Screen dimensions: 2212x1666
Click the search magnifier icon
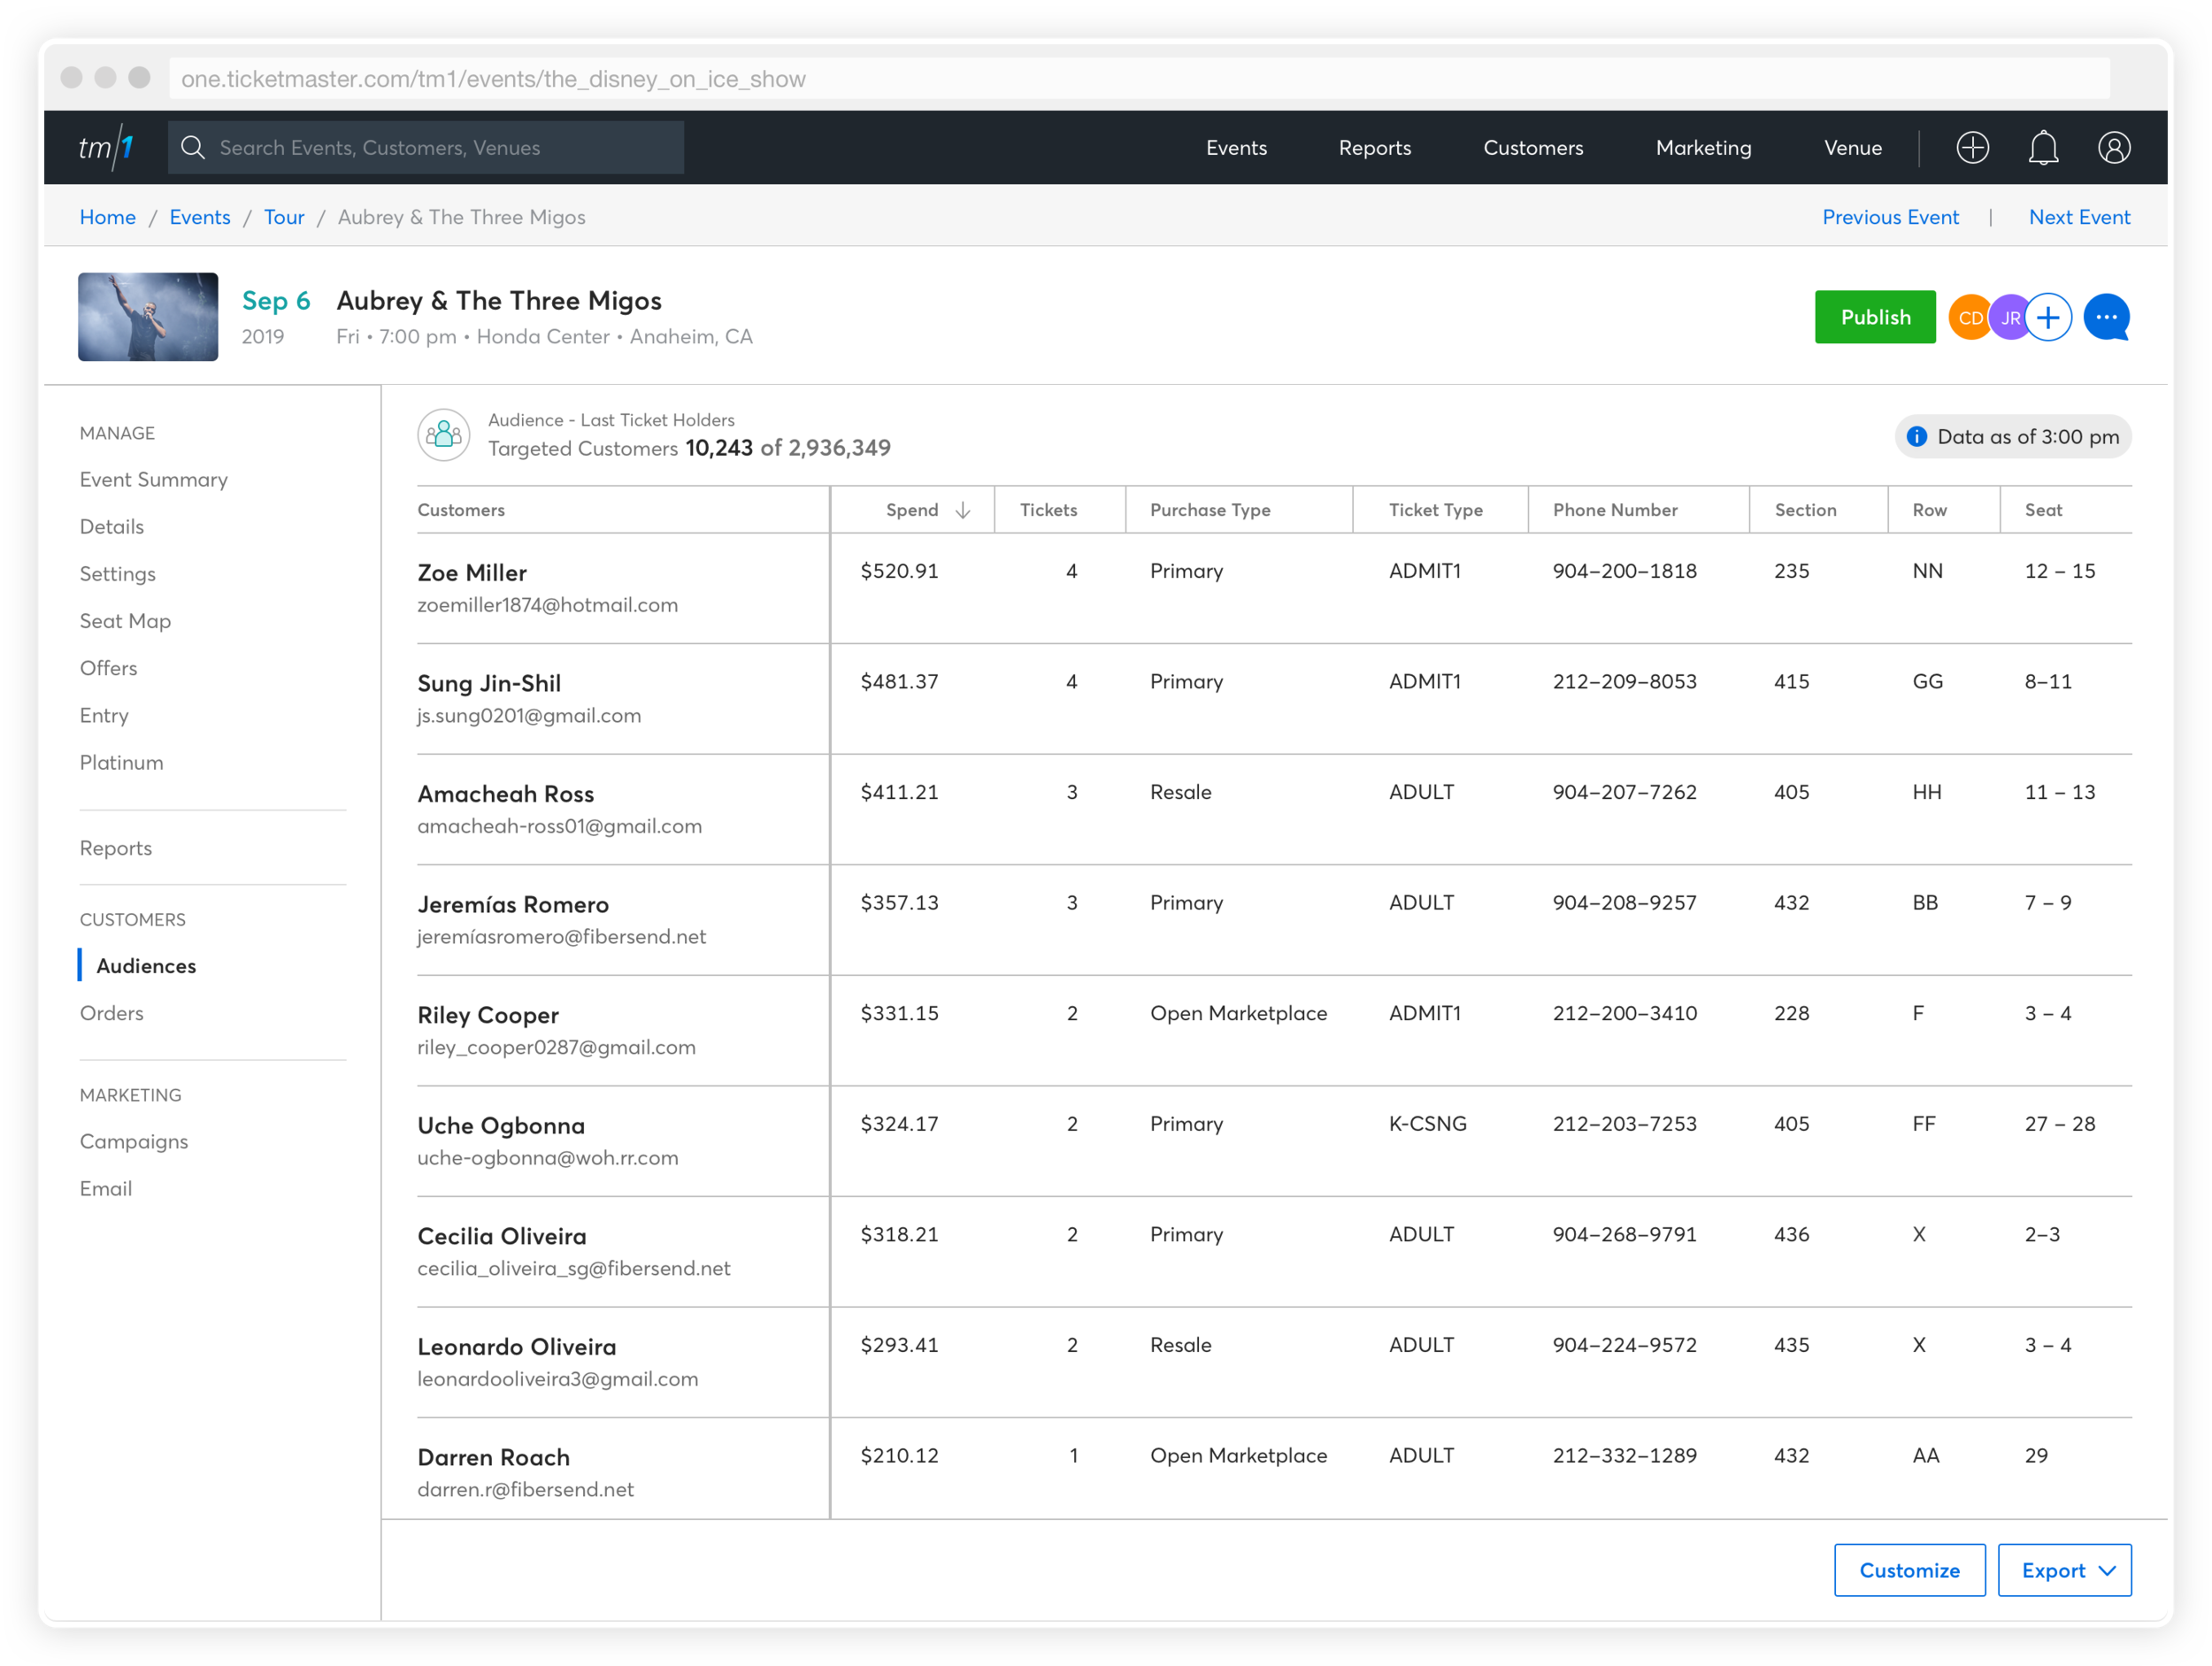coord(193,148)
